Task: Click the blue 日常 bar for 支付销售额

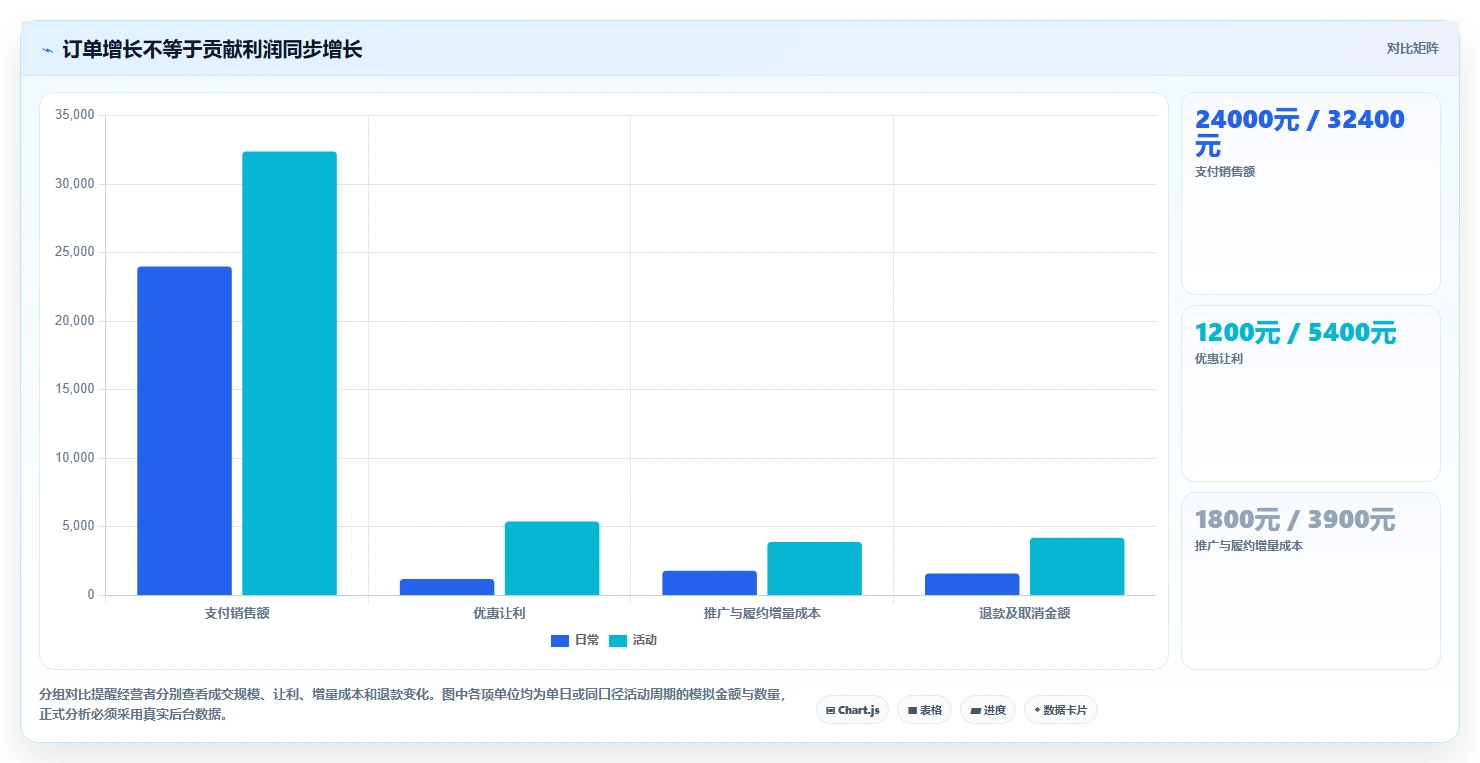Action: click(184, 431)
